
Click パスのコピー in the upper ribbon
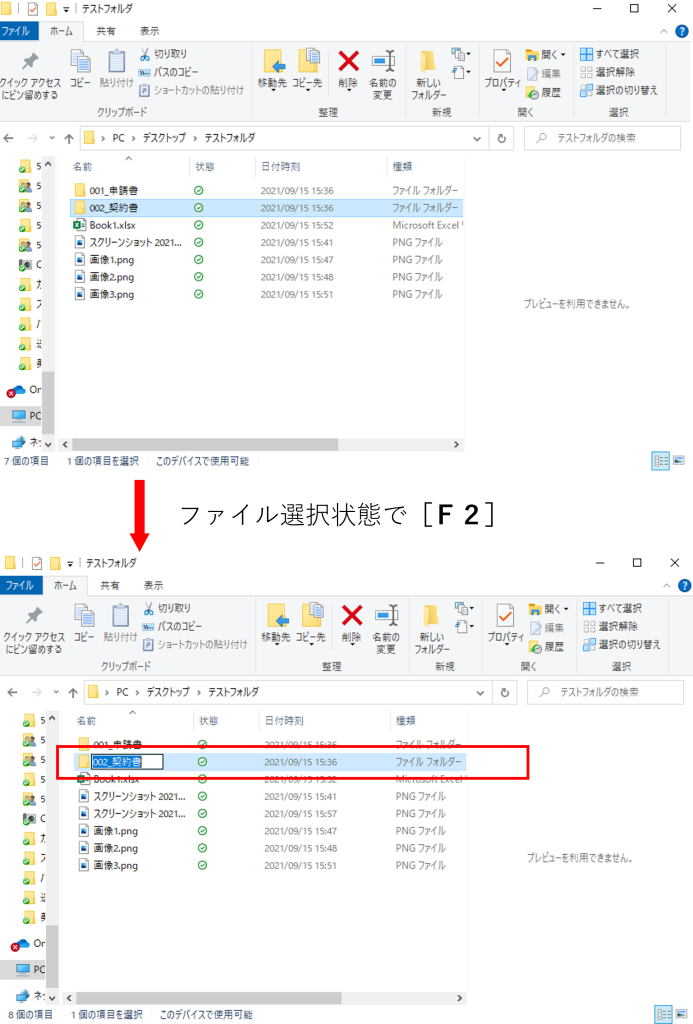coord(168,72)
